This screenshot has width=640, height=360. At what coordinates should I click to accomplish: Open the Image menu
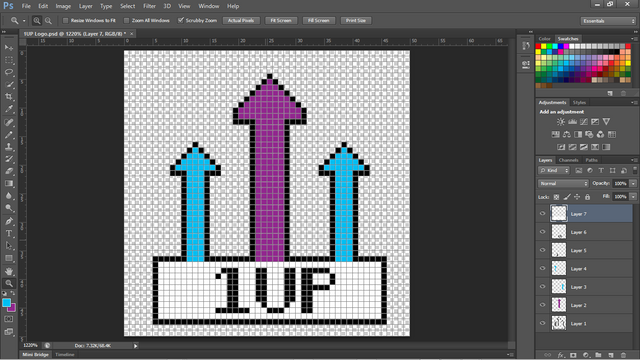[63, 6]
